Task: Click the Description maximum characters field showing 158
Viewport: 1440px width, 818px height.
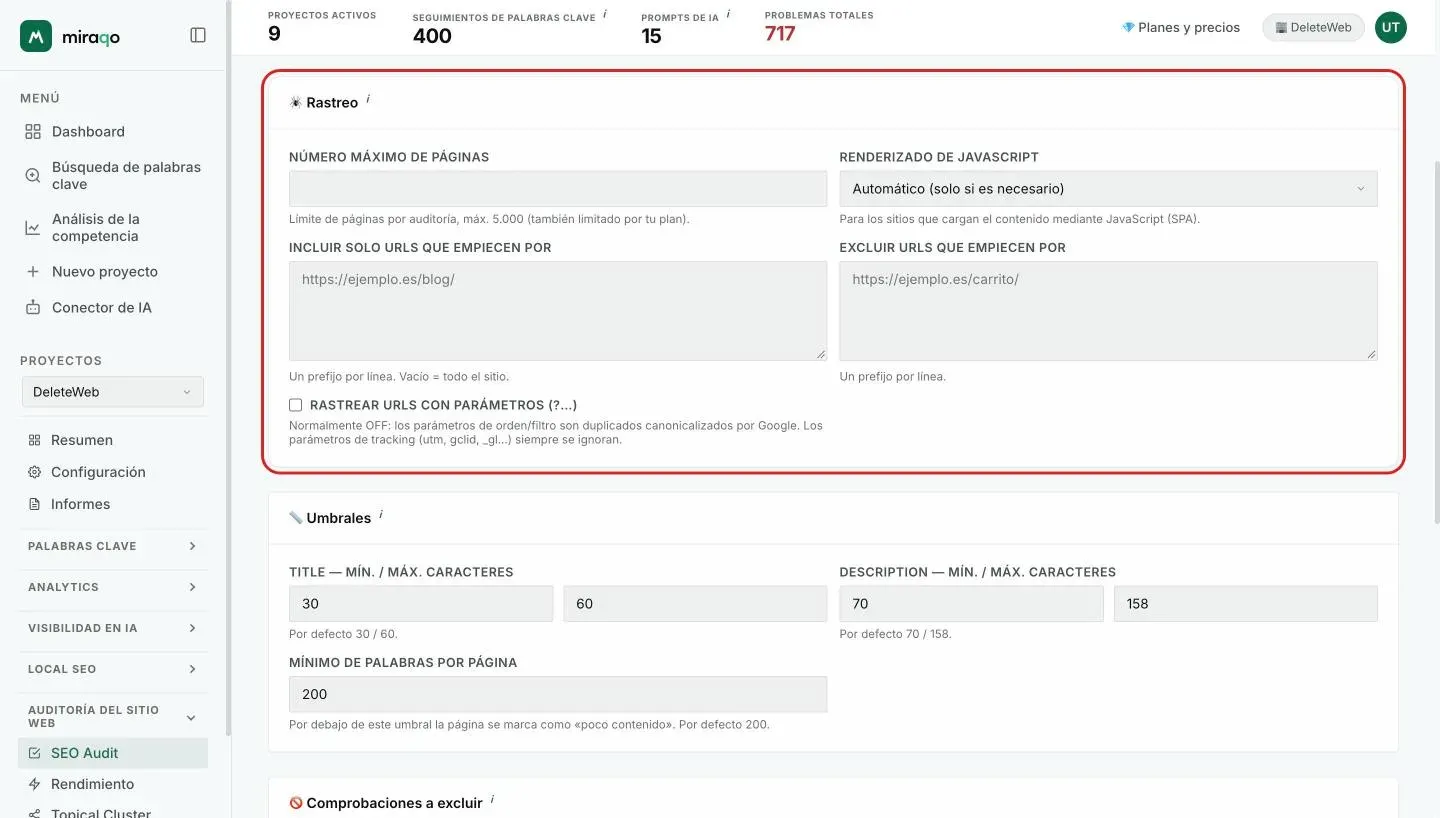Action: (1246, 604)
